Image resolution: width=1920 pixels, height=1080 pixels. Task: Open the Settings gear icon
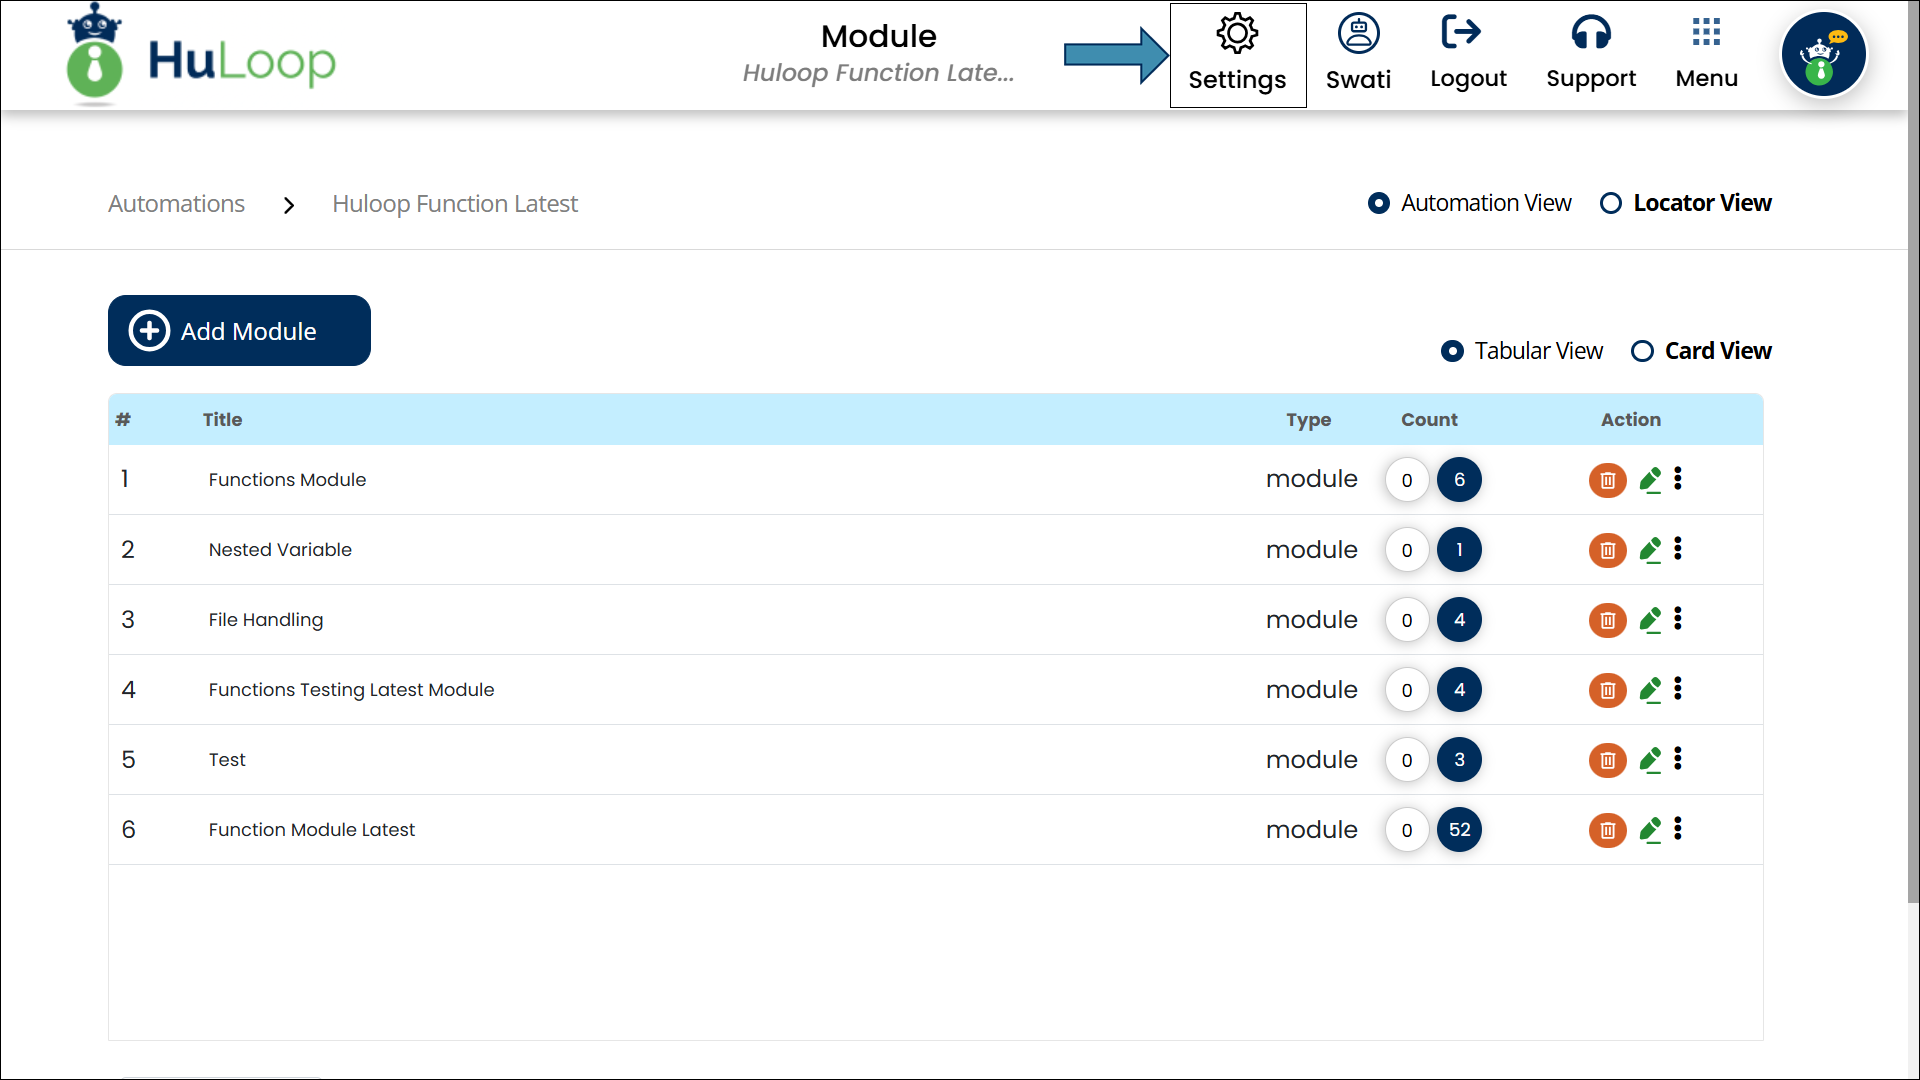(x=1237, y=35)
